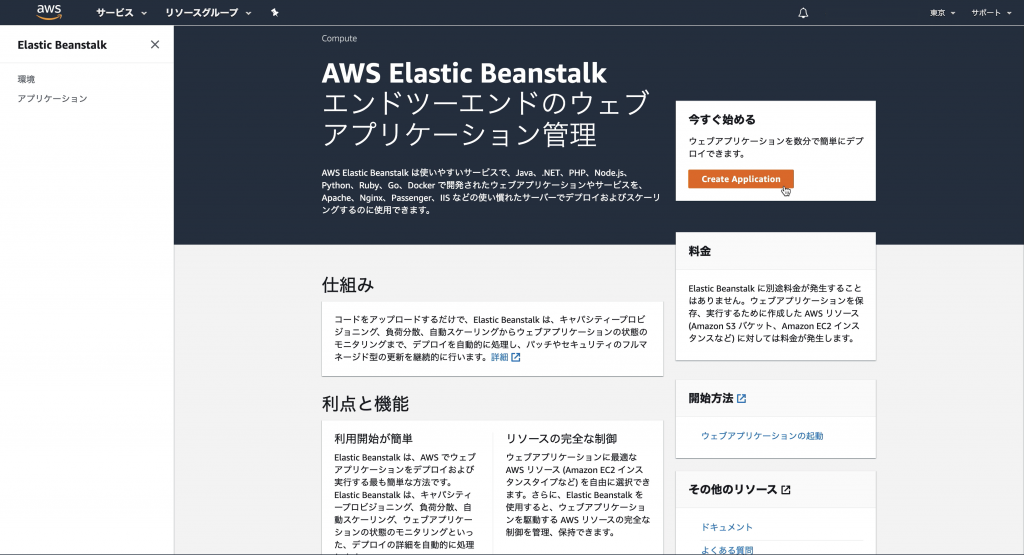The image size is (1024, 555).
Task: Open the サポート dropdown menu
Action: [991, 13]
